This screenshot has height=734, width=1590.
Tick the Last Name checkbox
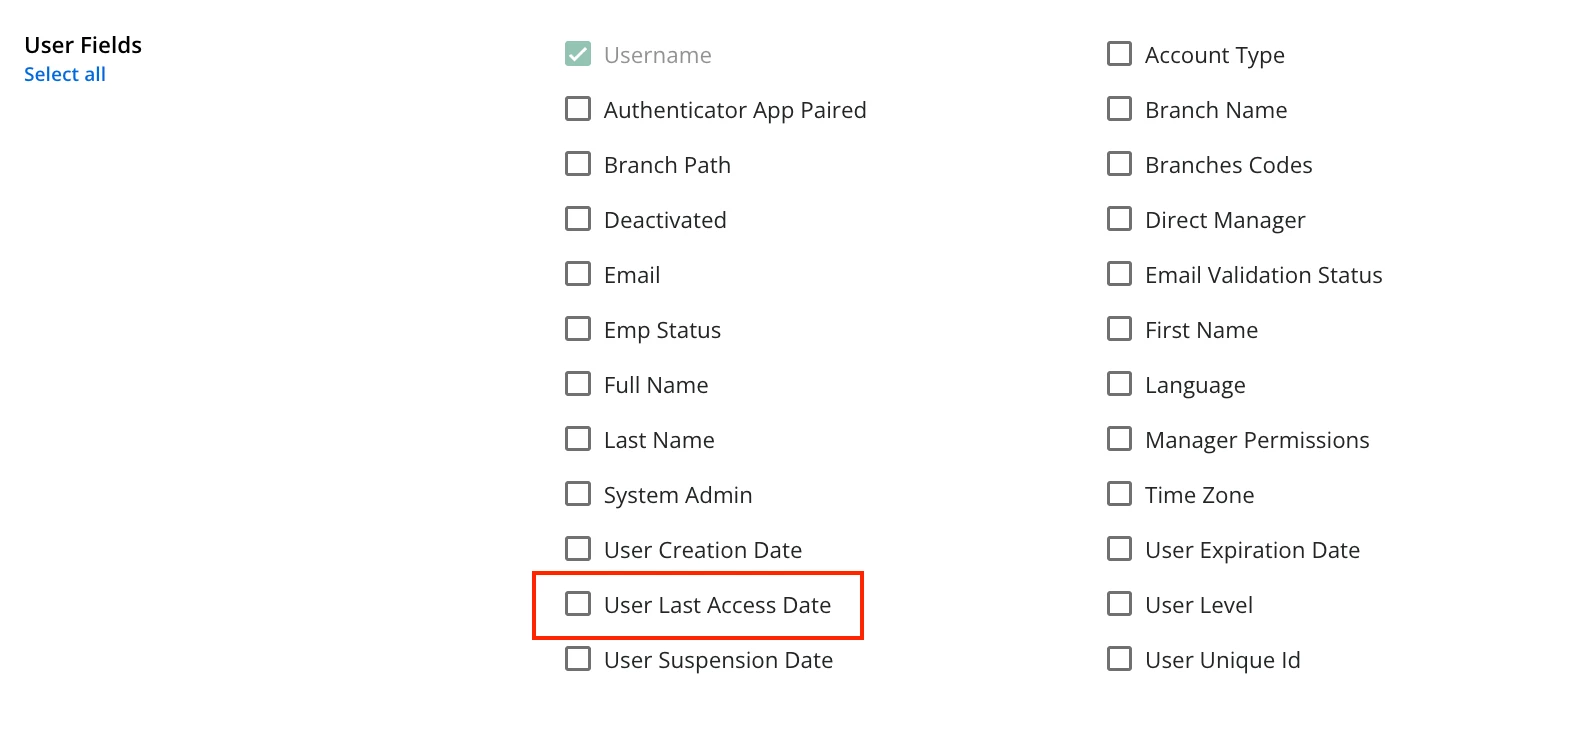point(578,439)
